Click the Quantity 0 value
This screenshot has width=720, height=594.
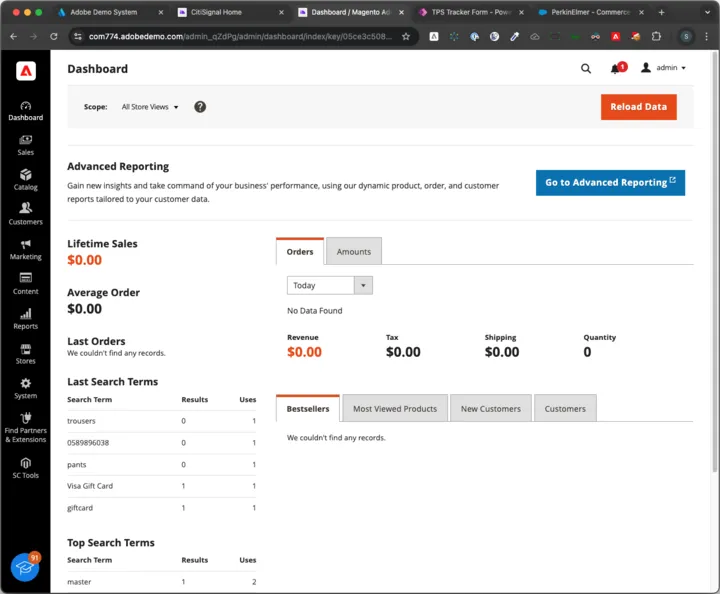(587, 352)
